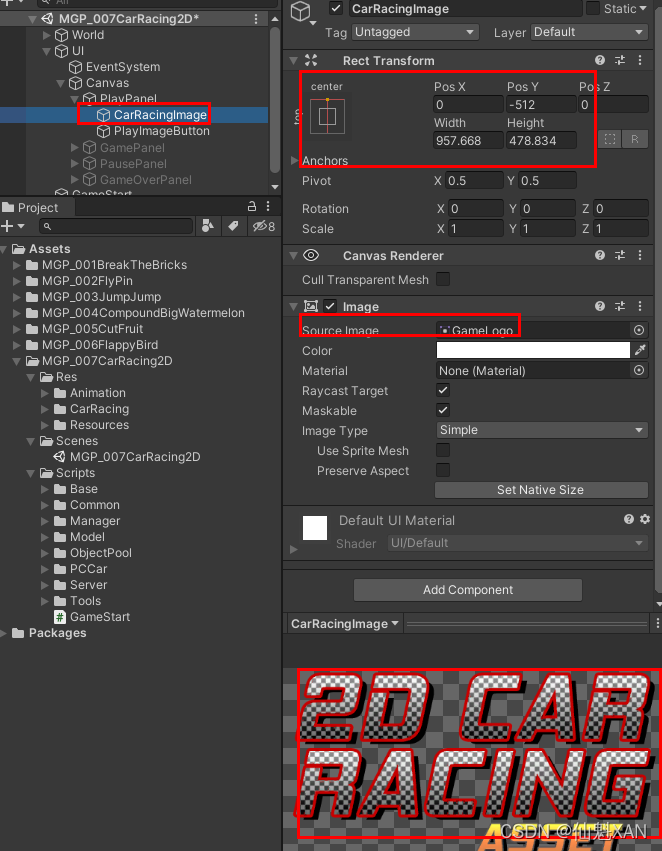Select EventSystem in Hierarchy
This screenshot has height=851, width=662.
pyautogui.click(x=123, y=67)
